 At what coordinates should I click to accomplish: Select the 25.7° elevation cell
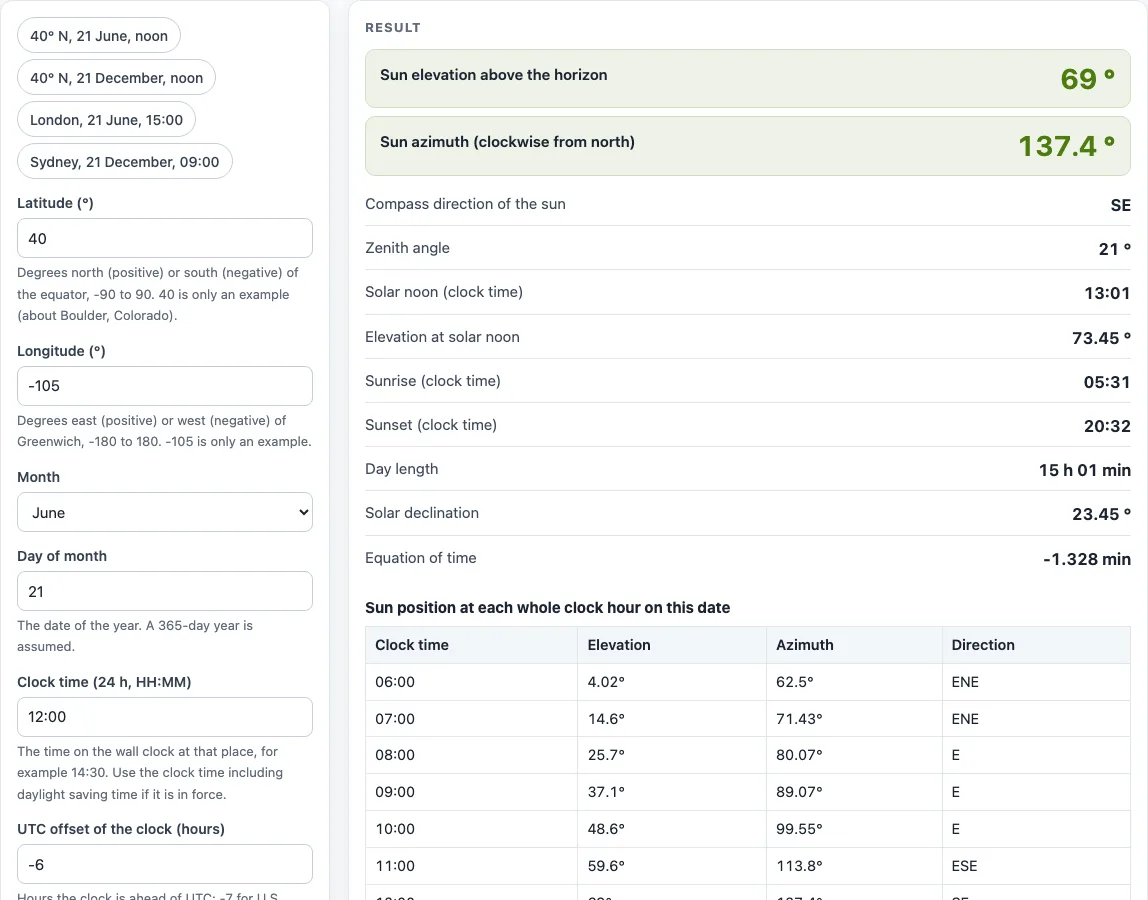coord(672,755)
